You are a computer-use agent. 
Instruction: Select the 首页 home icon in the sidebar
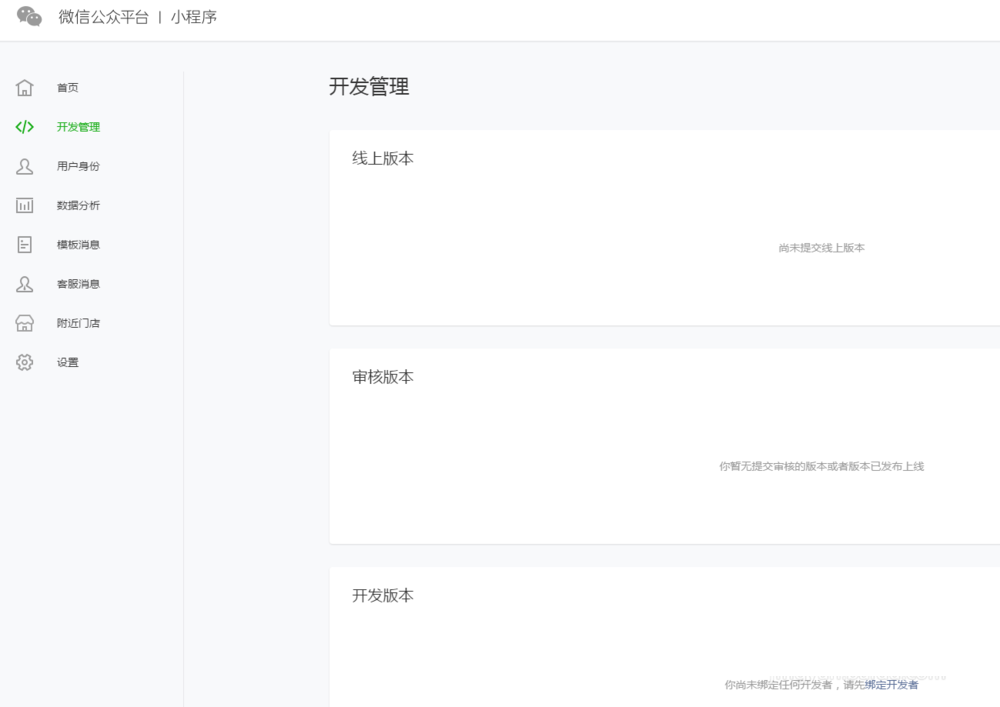(x=24, y=87)
